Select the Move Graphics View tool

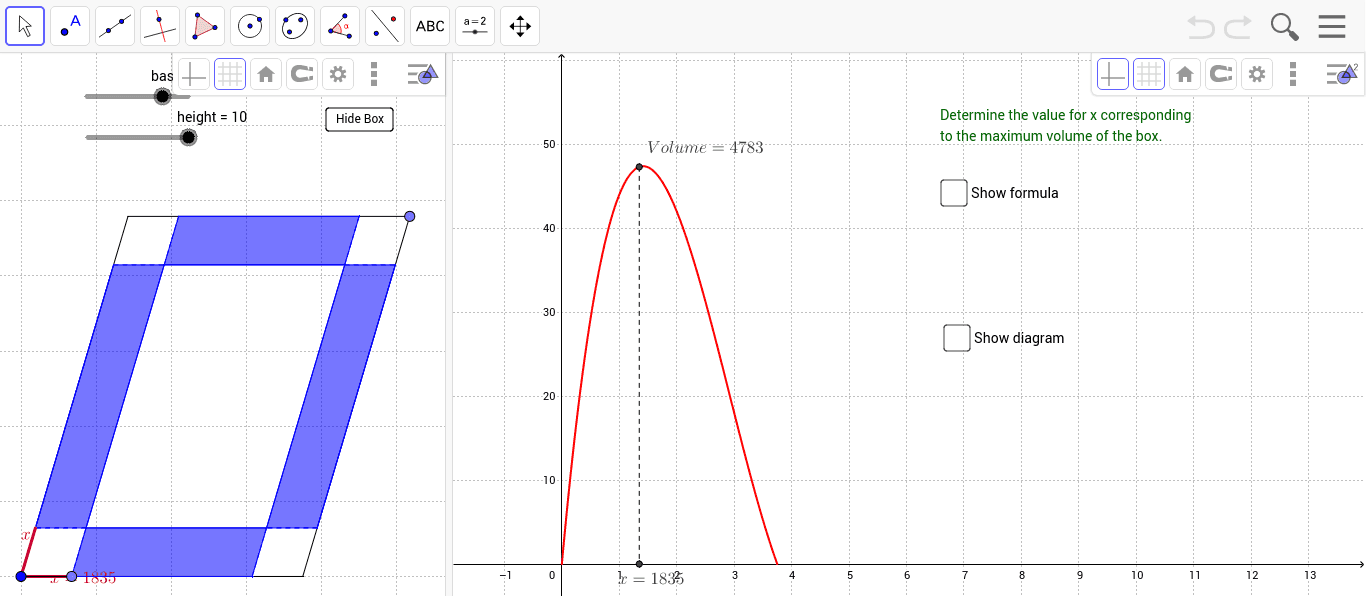click(519, 26)
